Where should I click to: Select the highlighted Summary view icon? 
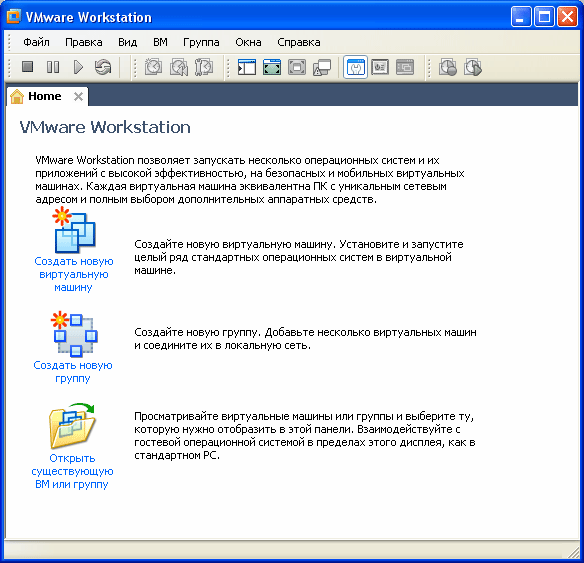click(x=355, y=67)
